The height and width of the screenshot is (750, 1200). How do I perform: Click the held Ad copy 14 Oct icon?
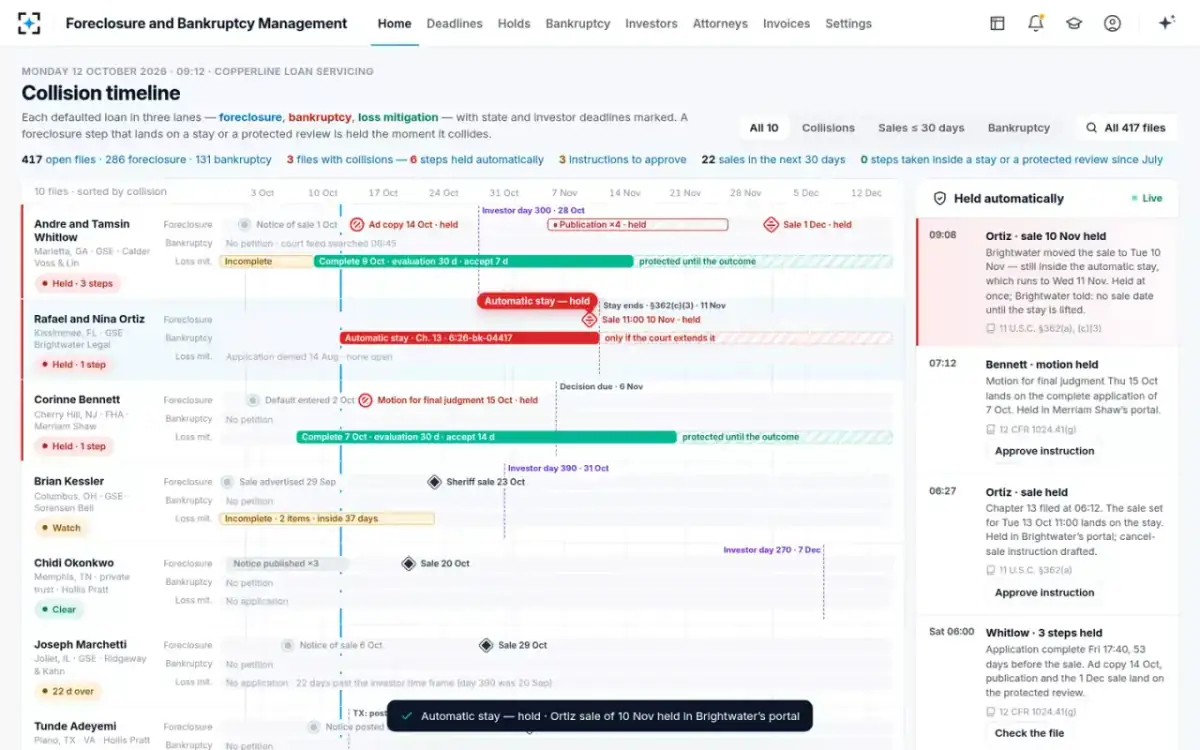(x=357, y=225)
